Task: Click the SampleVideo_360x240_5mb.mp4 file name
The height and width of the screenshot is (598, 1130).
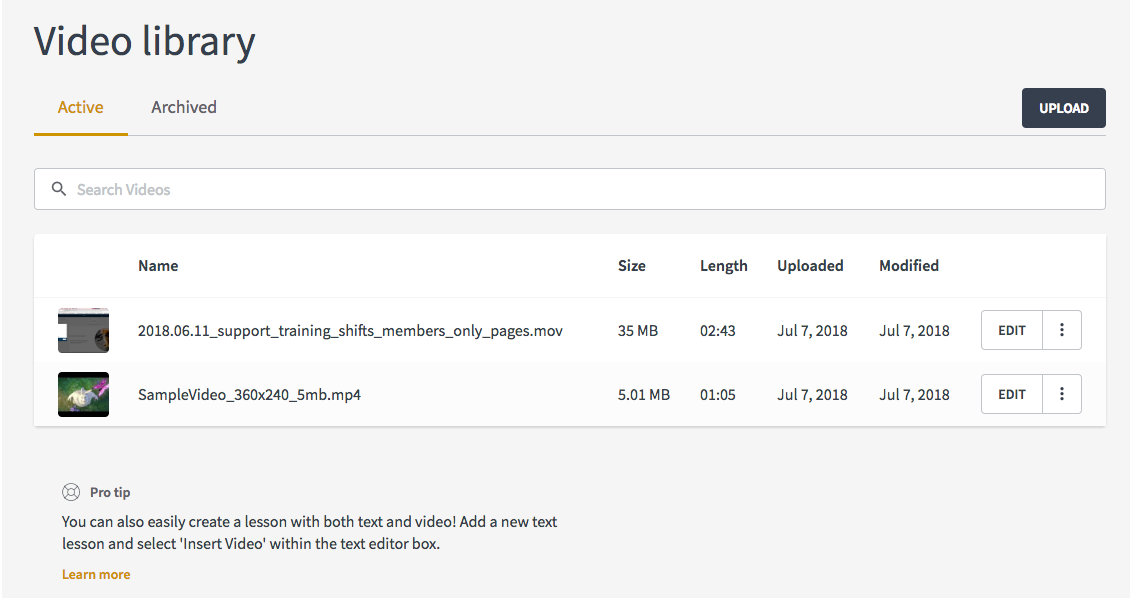Action: 249,394
